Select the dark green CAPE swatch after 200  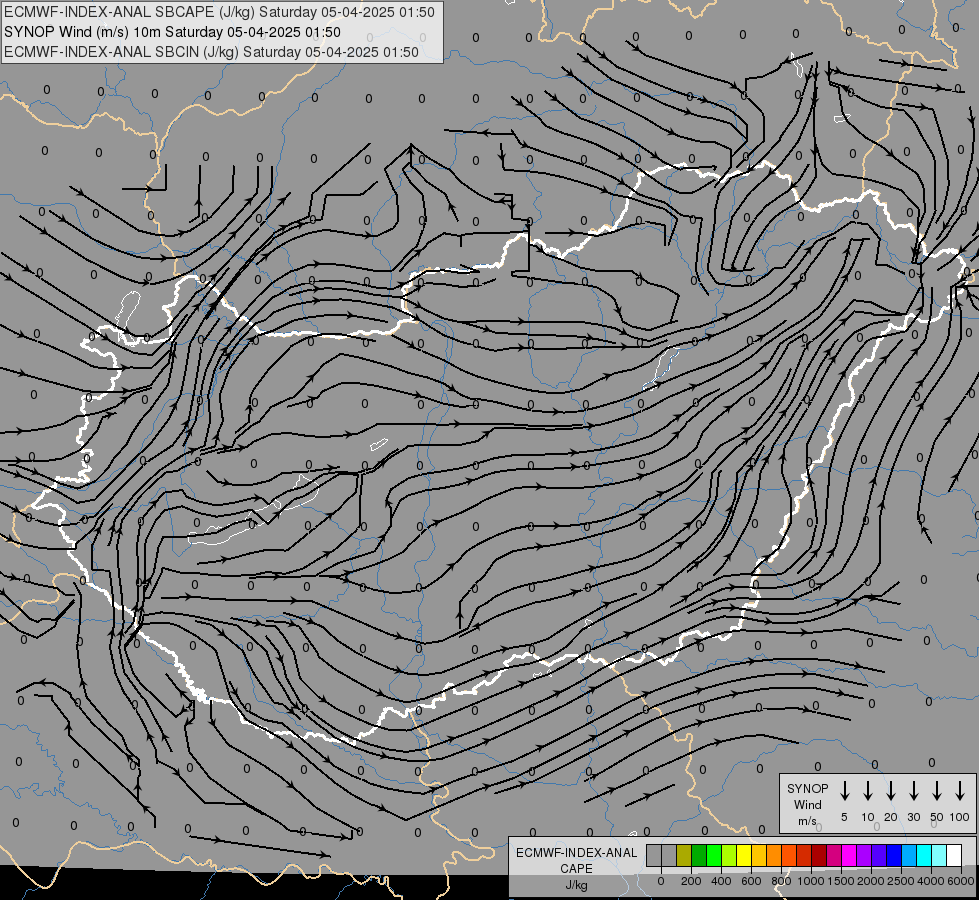click(699, 855)
